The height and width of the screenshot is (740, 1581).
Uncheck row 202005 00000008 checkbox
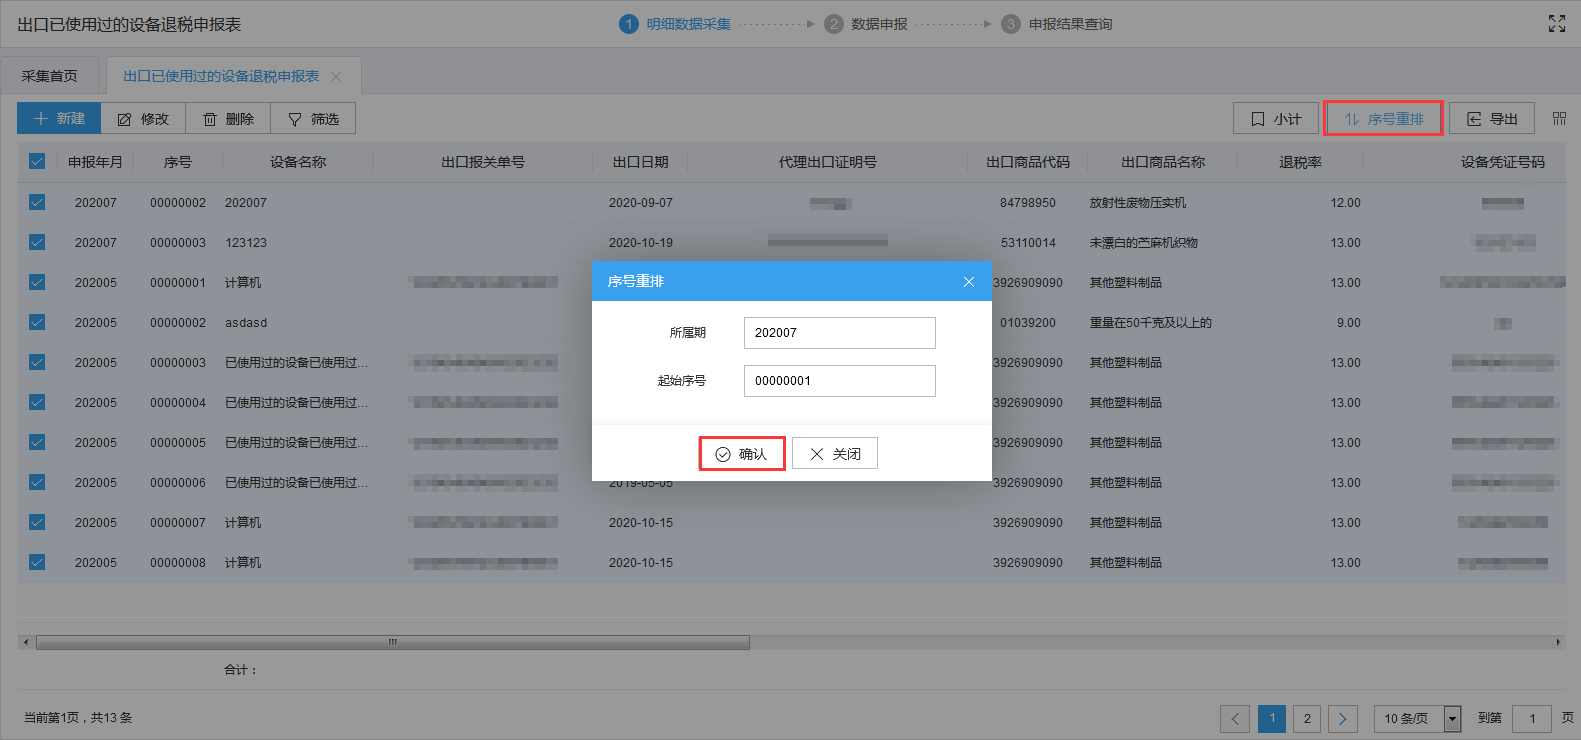click(37, 562)
